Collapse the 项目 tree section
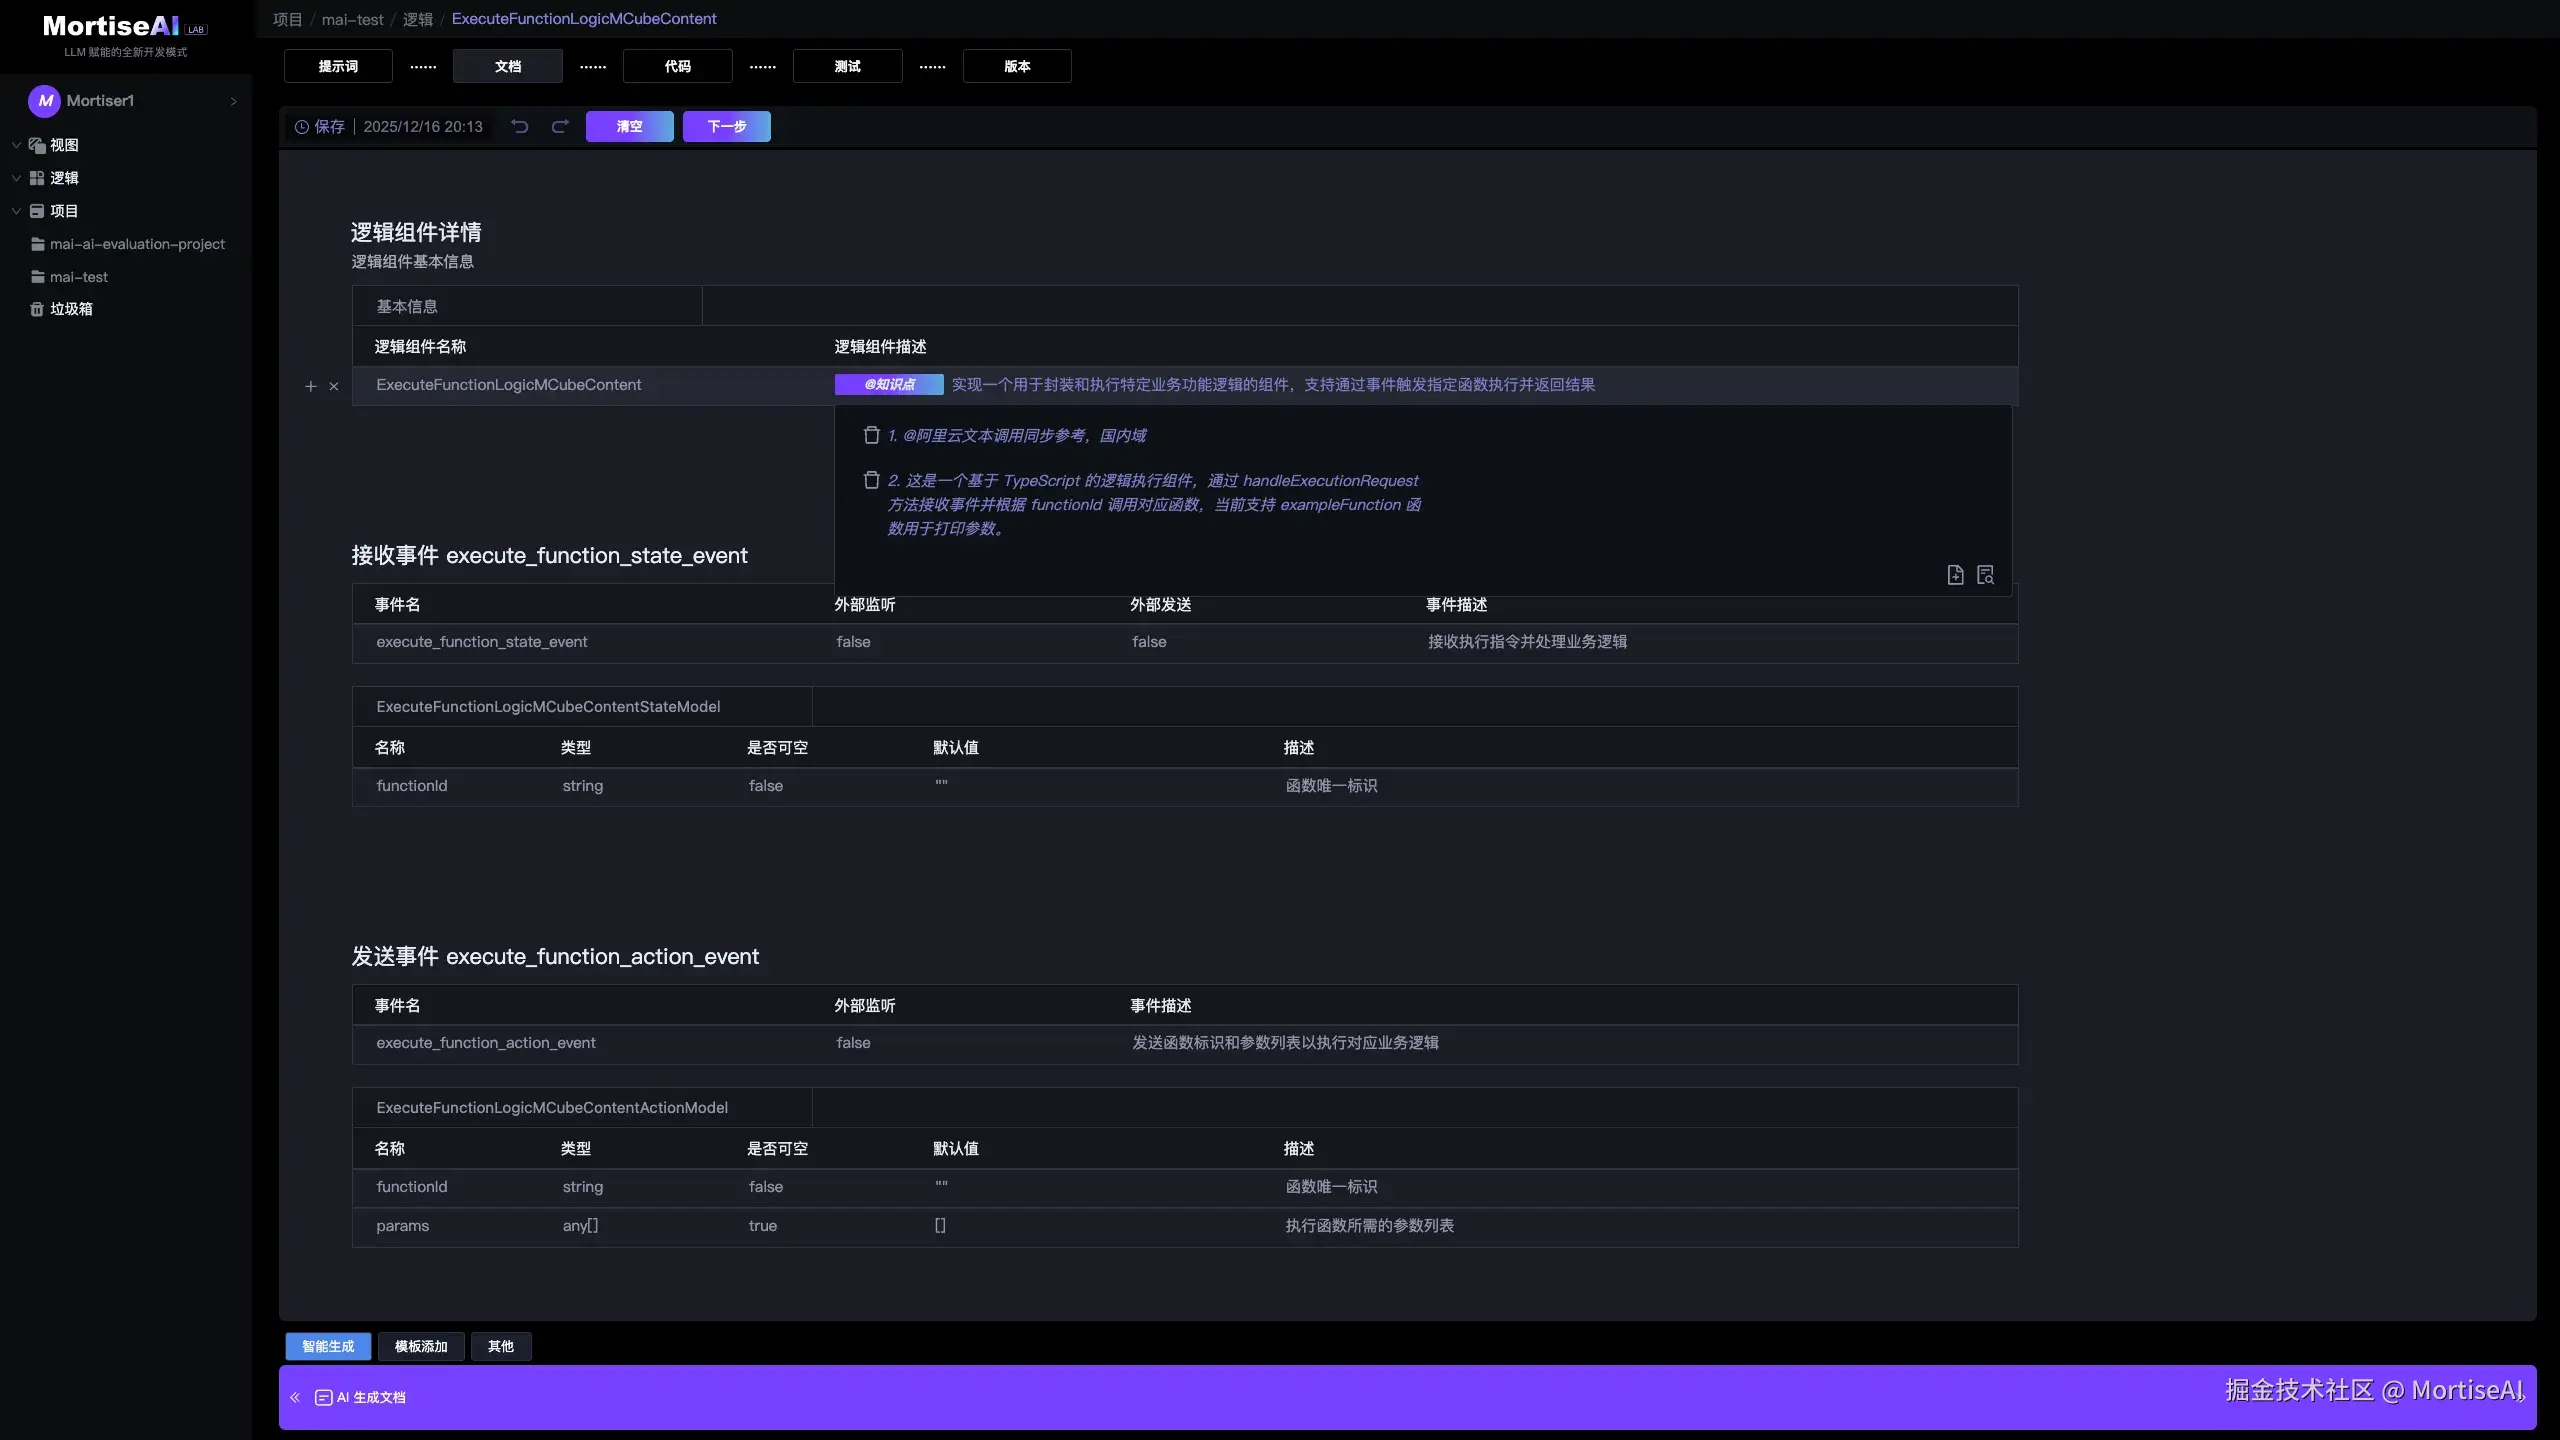 [x=16, y=211]
